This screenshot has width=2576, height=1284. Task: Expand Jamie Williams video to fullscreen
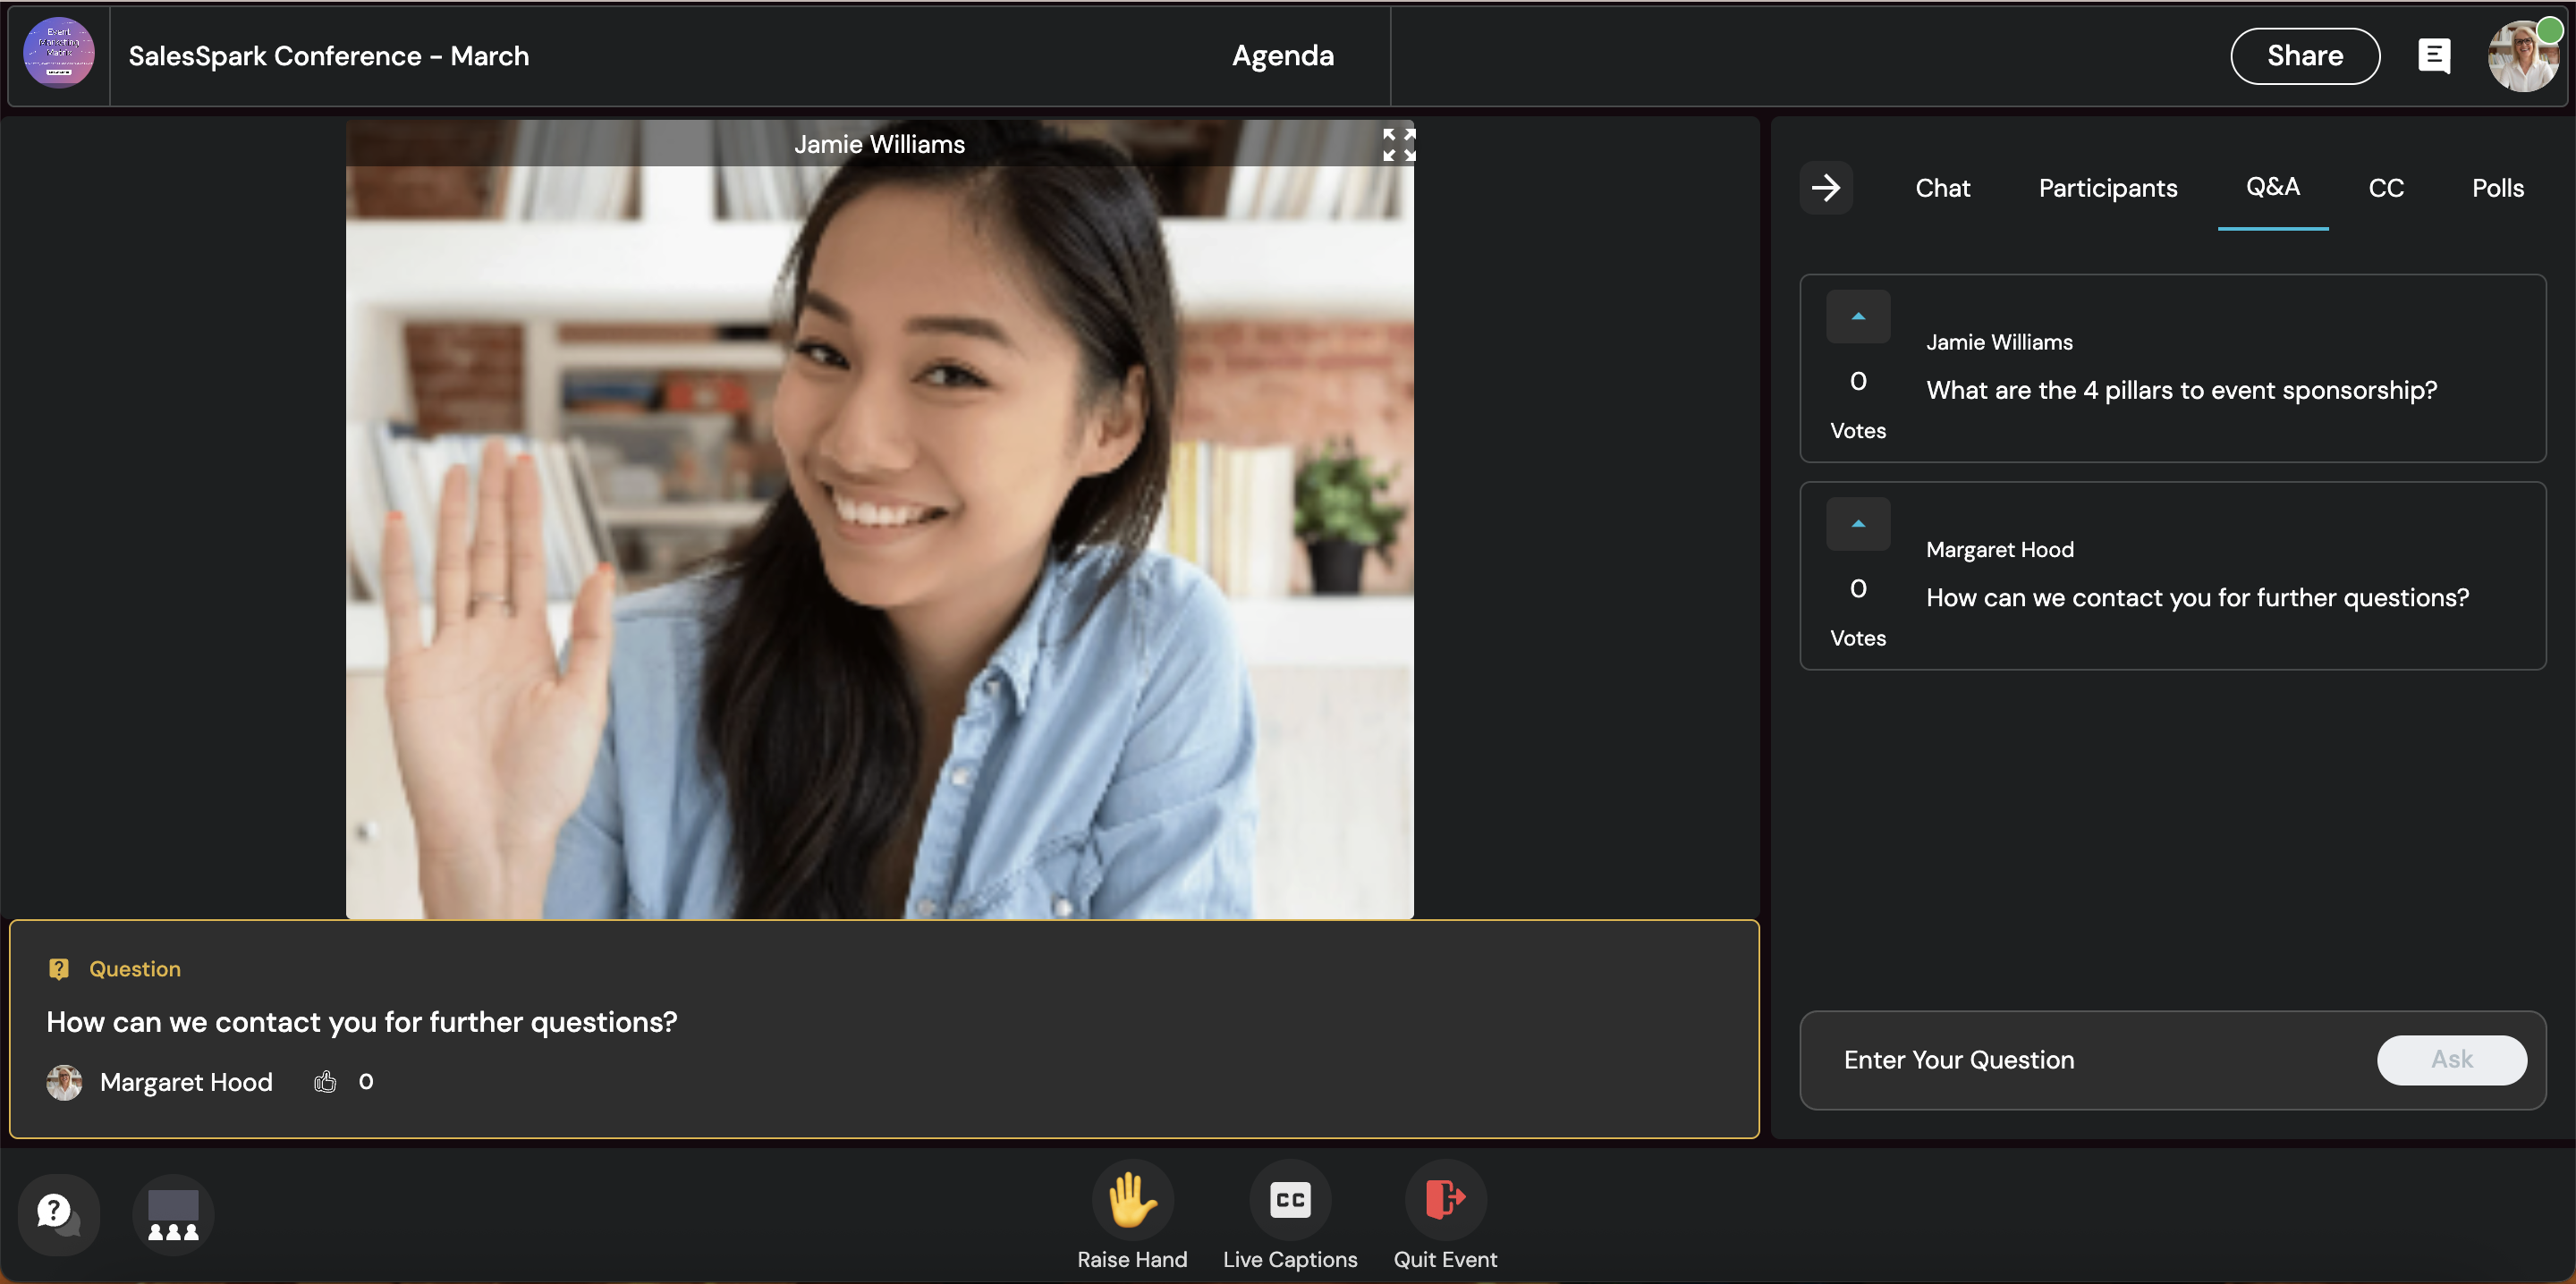pyautogui.click(x=1398, y=144)
